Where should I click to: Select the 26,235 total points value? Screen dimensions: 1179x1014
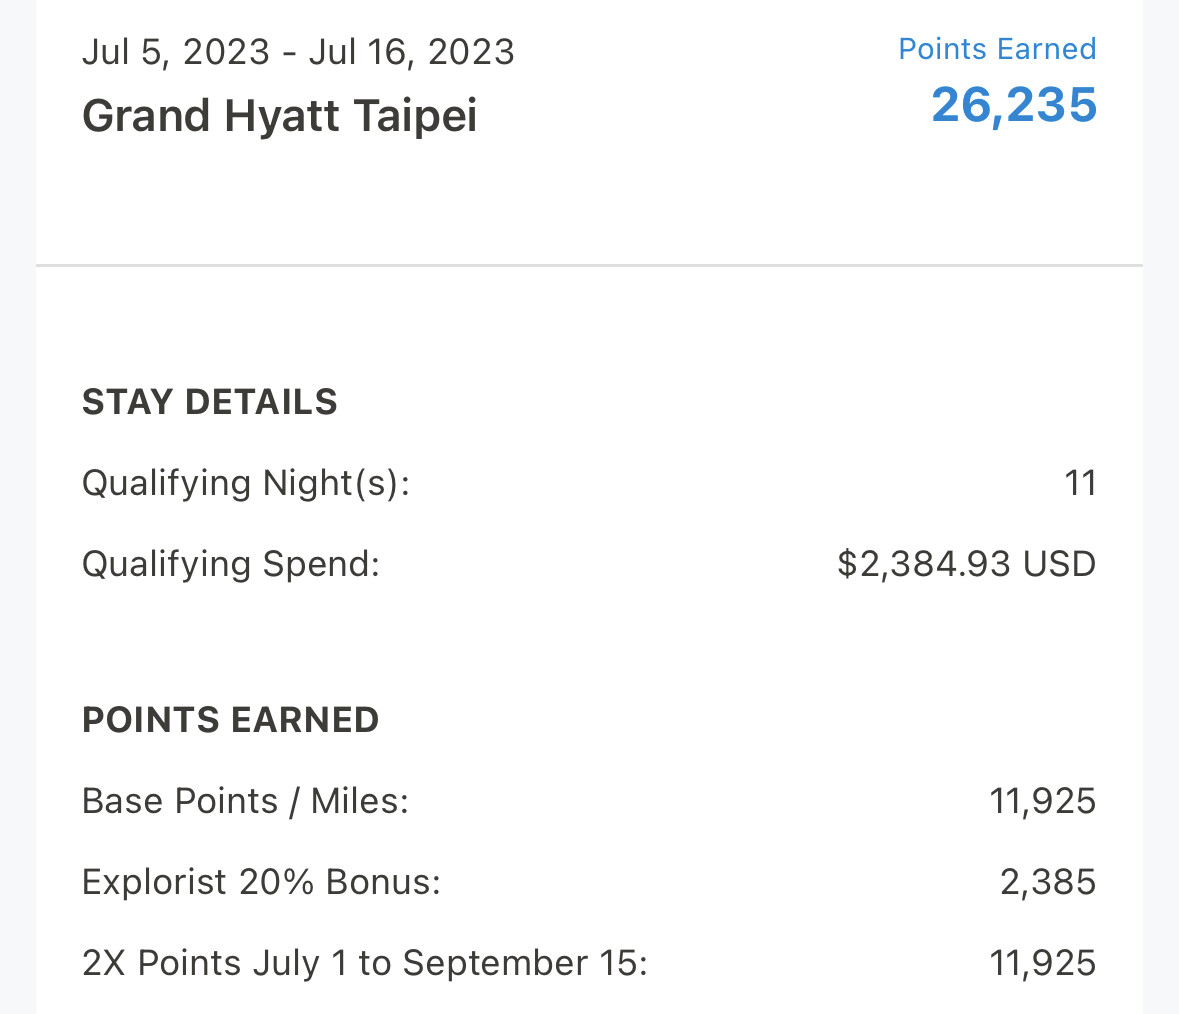1014,105
